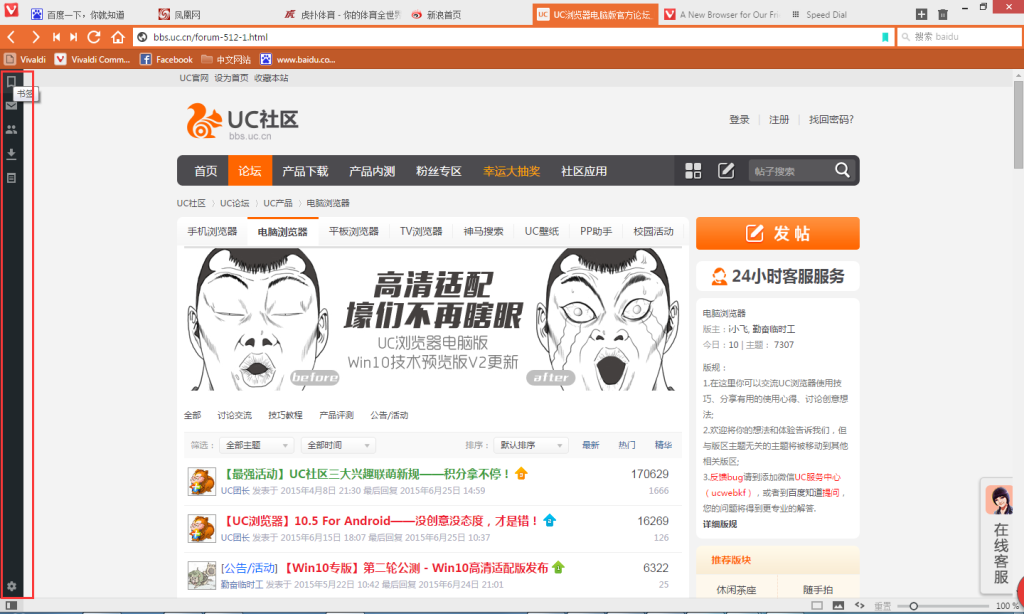
Task: Toggle image loading in the status bar
Action: point(838,606)
